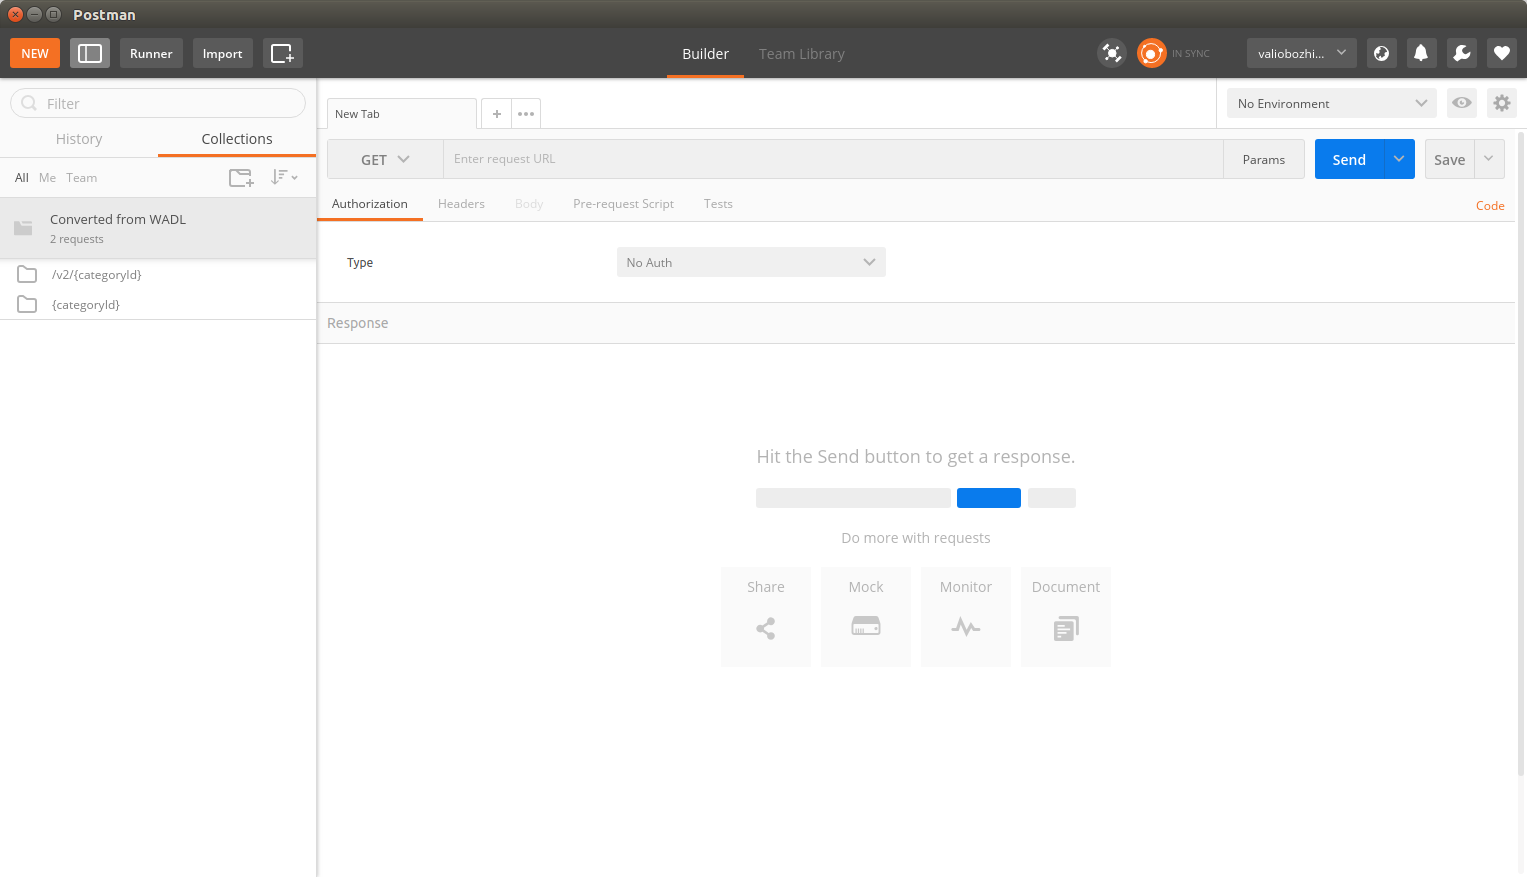Click the search icon in Filter box
1527x877 pixels.
pyautogui.click(x=29, y=103)
